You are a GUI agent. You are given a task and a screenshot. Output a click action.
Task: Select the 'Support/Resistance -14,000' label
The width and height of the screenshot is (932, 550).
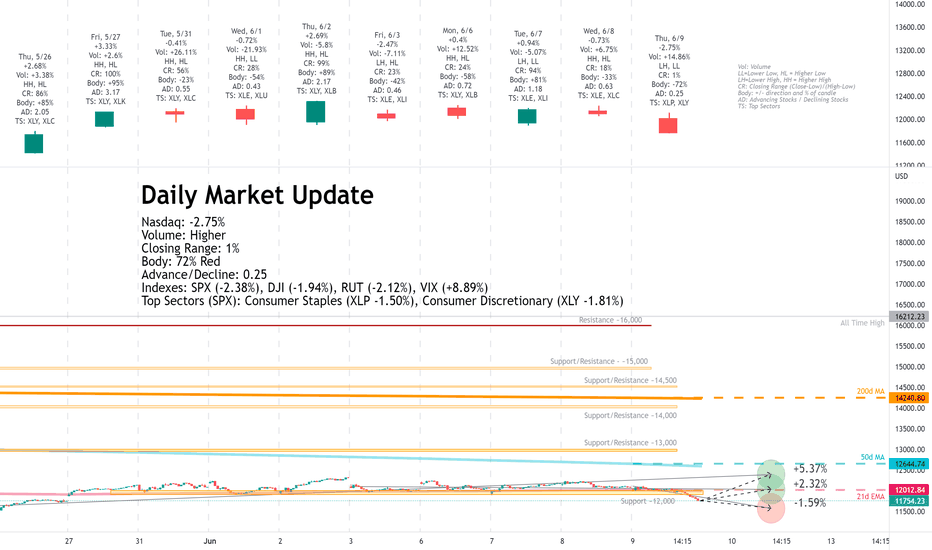coord(630,415)
